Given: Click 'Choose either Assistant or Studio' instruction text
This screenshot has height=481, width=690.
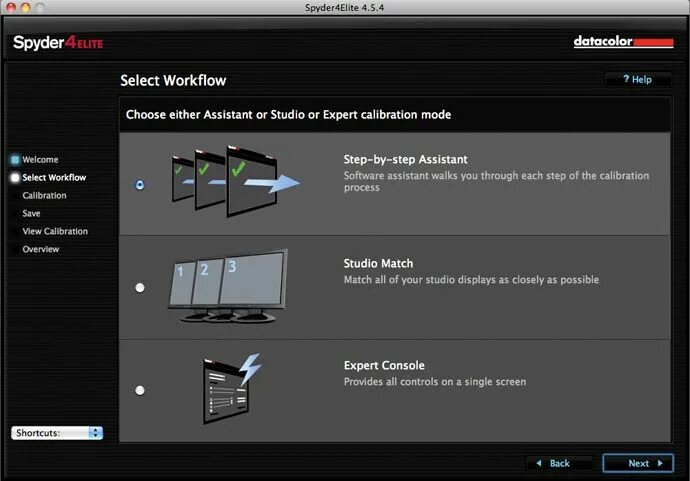Looking at the screenshot, I should coord(288,114).
